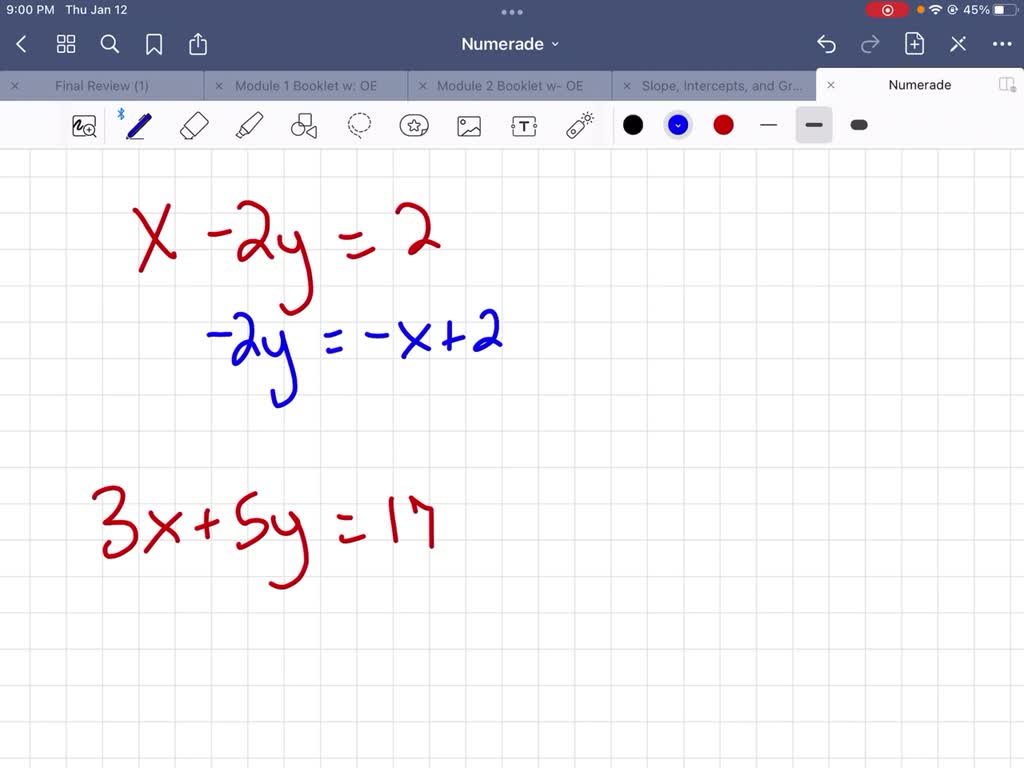Image resolution: width=1024 pixels, height=768 pixels.
Task: Insert an image with the photo tool
Action: pos(469,125)
